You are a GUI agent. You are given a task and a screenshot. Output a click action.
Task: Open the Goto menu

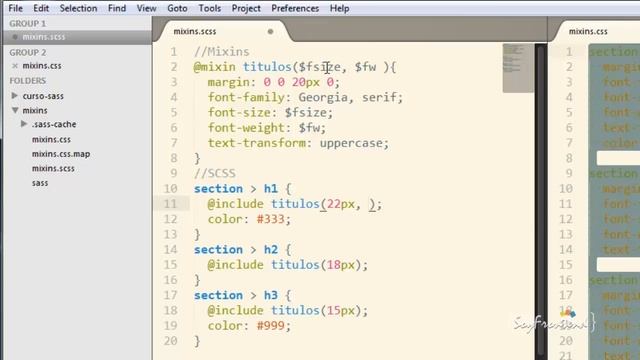[177, 8]
